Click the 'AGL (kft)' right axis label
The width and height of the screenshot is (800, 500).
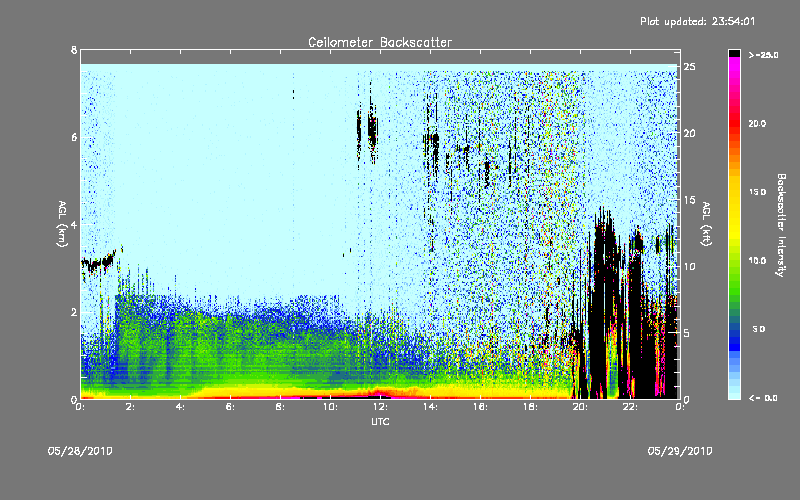[x=707, y=224]
